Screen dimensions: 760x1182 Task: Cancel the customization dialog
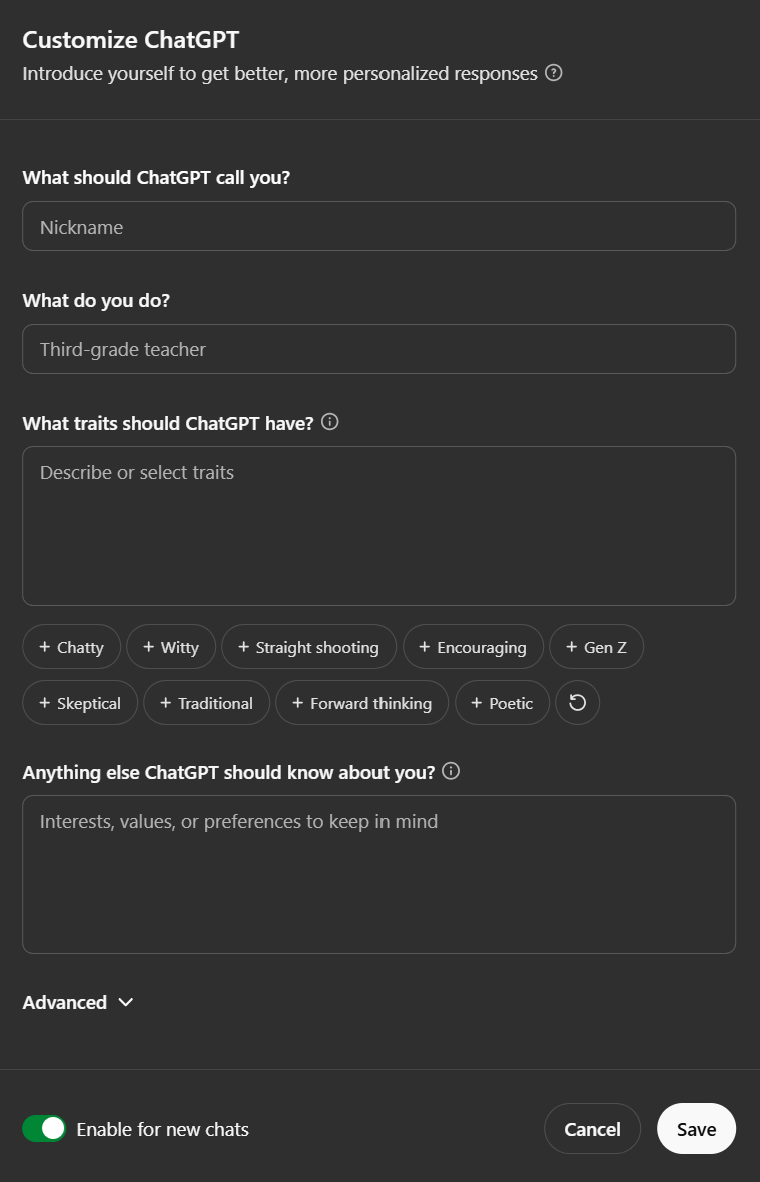pos(592,1129)
